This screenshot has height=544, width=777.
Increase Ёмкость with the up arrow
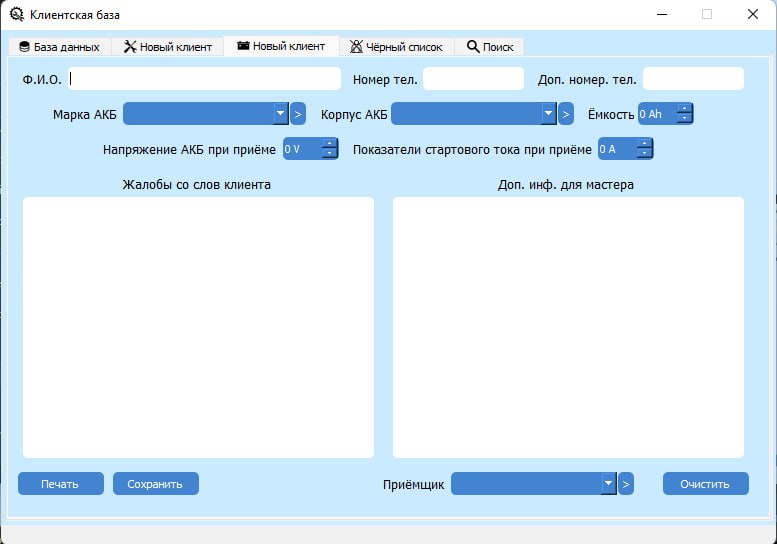click(x=685, y=109)
